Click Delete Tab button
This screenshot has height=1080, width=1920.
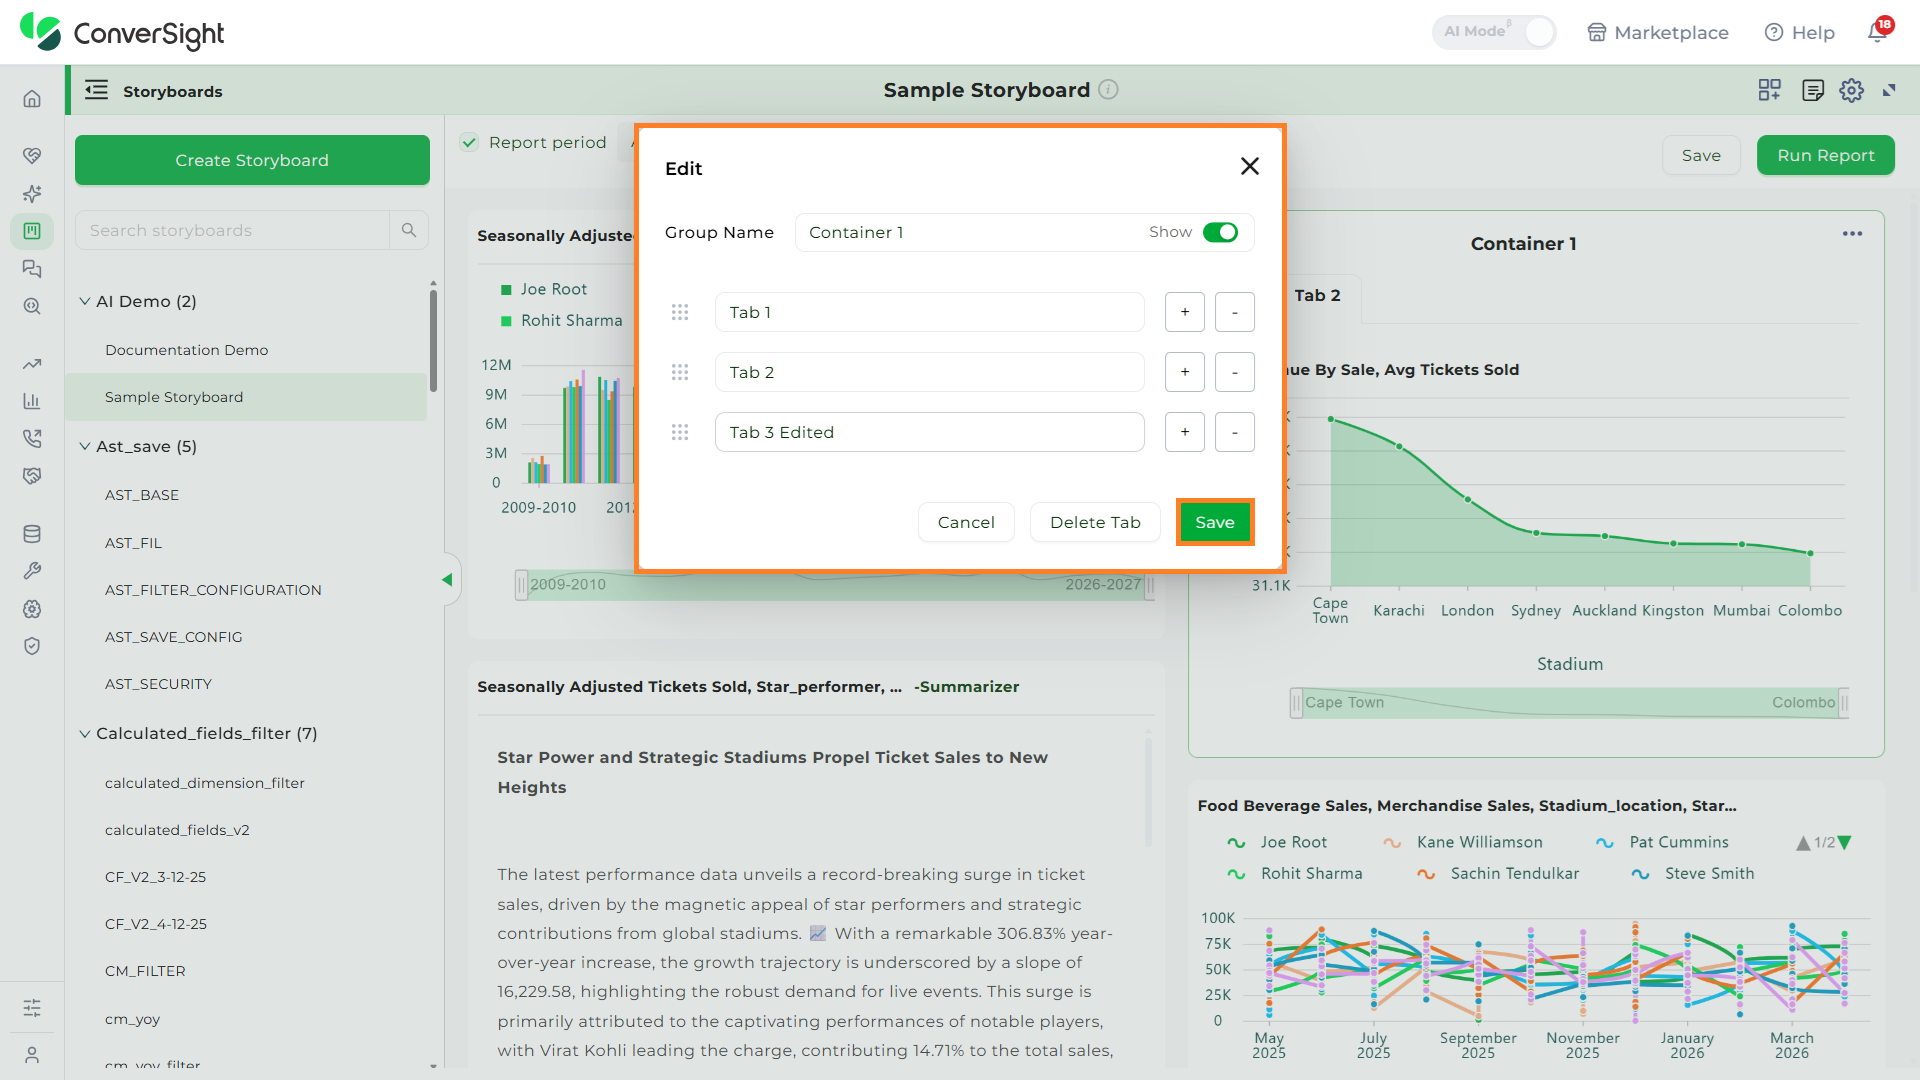click(x=1095, y=522)
